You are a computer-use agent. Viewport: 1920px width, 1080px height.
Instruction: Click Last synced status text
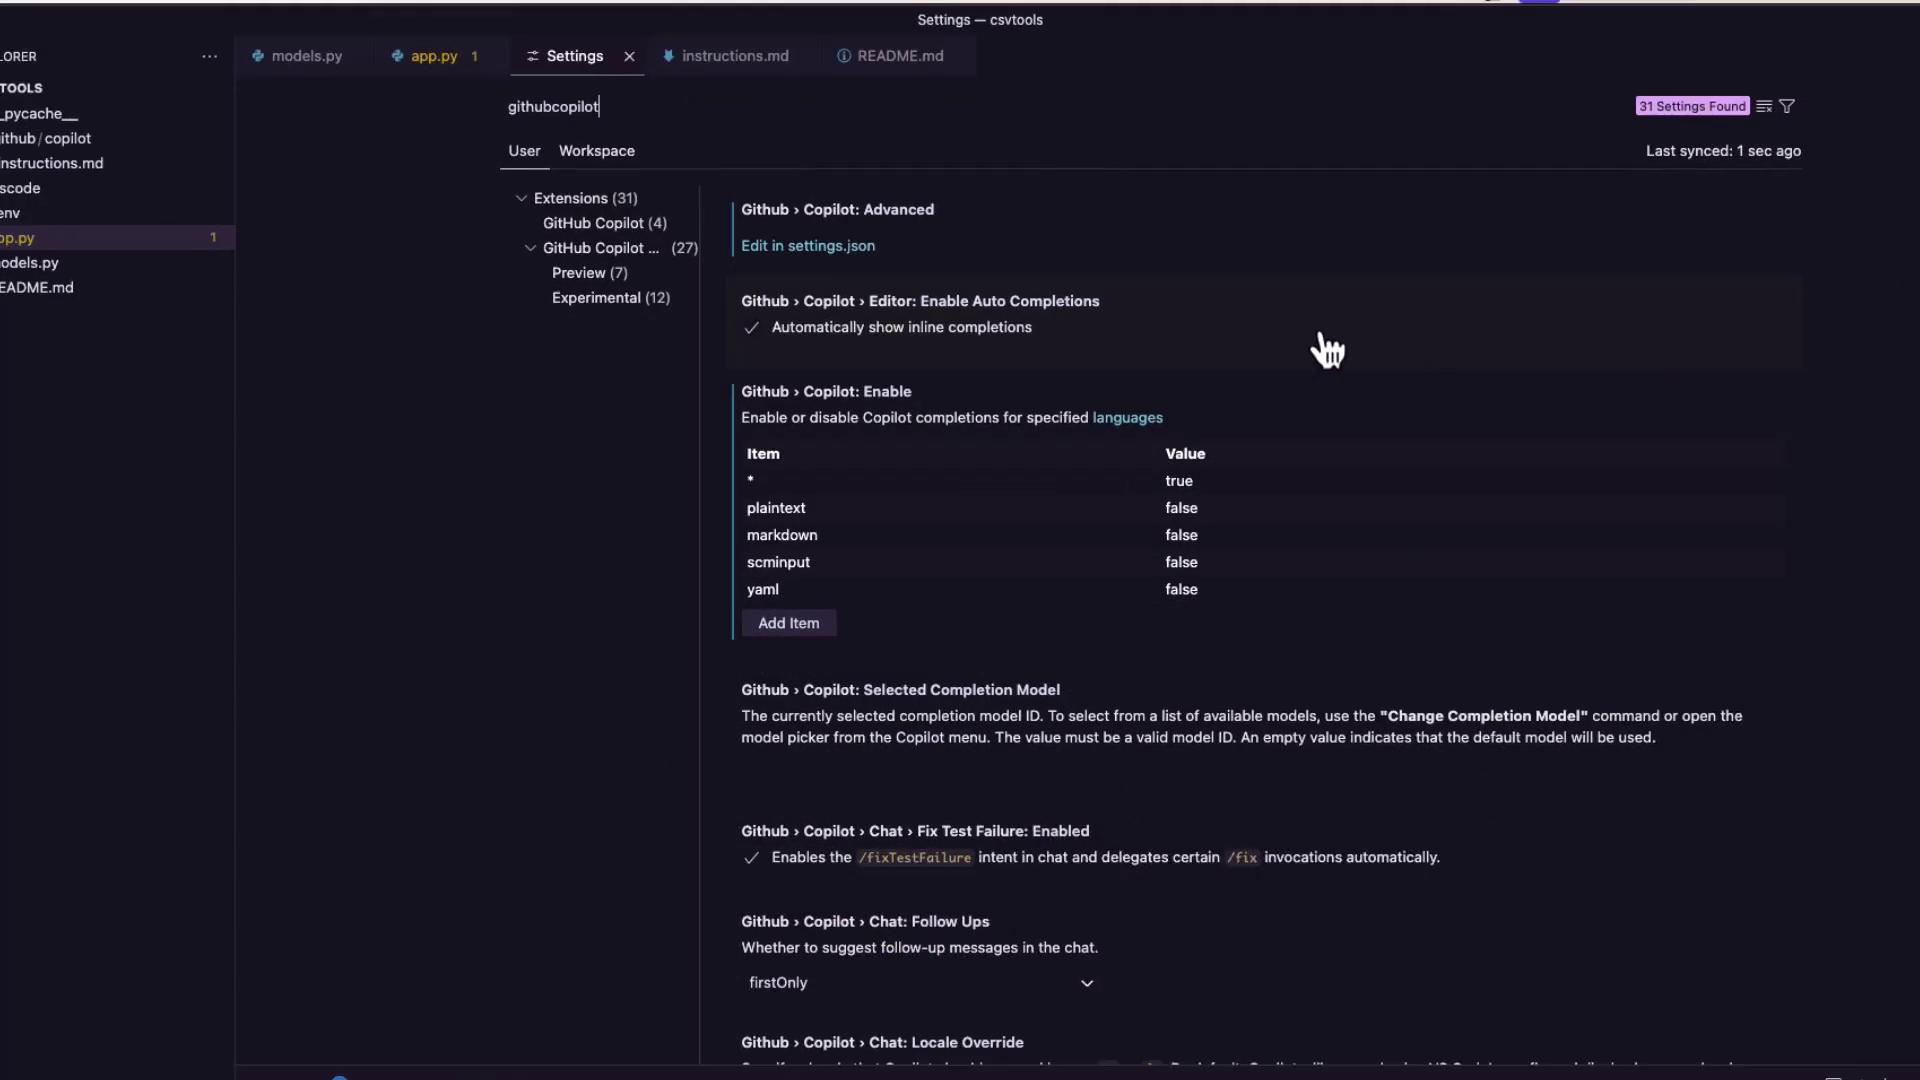1723,151
